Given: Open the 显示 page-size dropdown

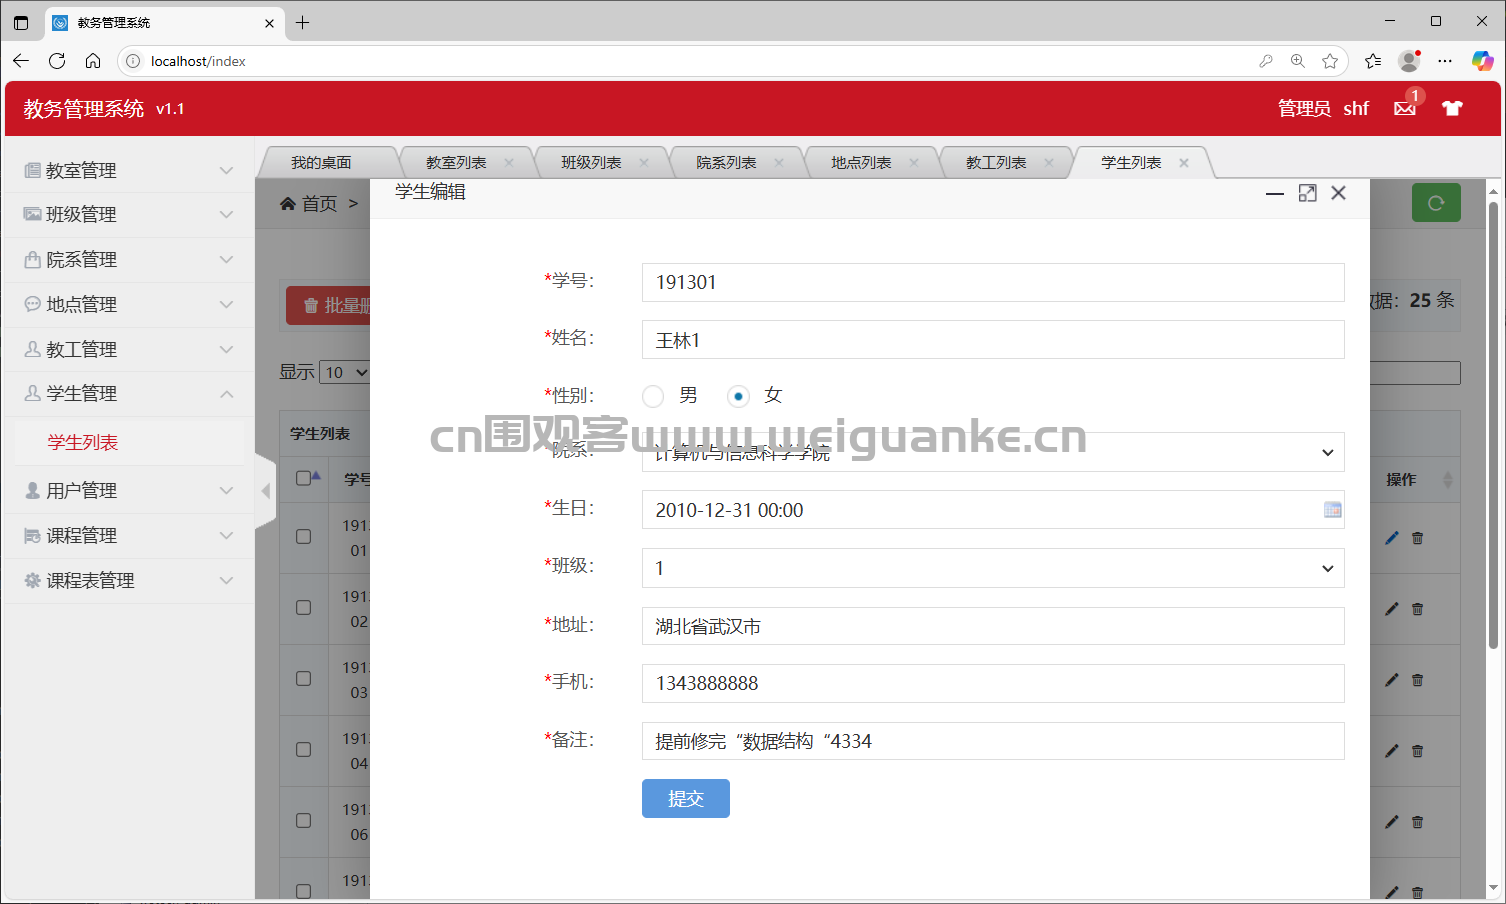Looking at the screenshot, I should (345, 372).
